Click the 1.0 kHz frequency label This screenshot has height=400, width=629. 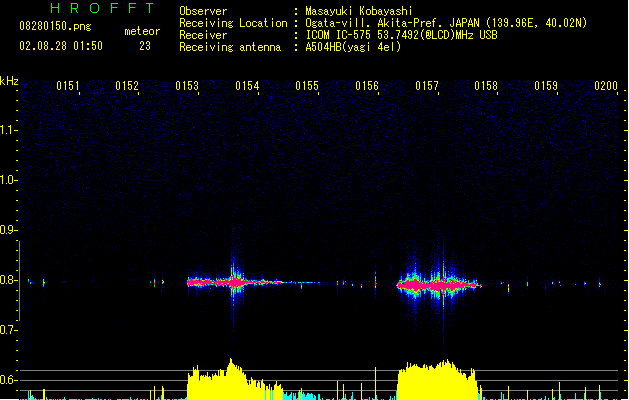(x=8, y=180)
